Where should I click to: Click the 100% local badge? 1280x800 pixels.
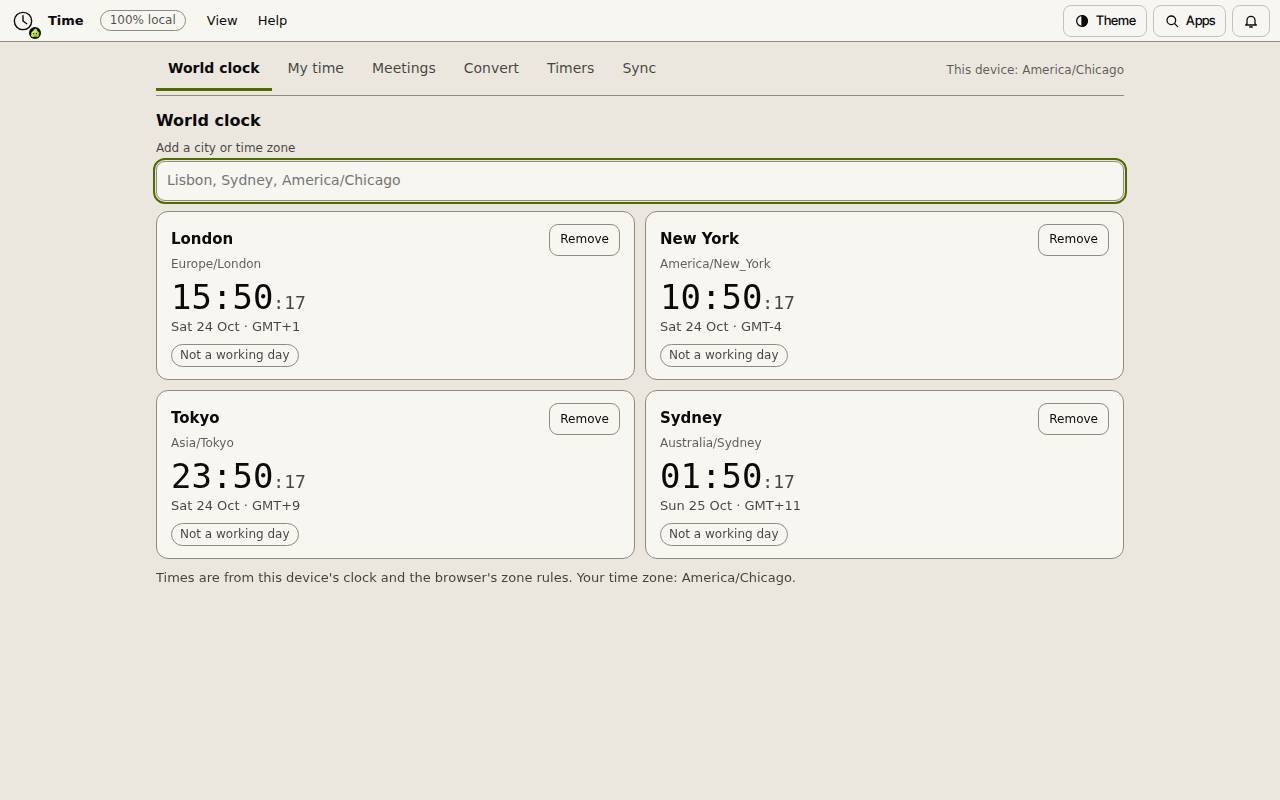pos(143,20)
